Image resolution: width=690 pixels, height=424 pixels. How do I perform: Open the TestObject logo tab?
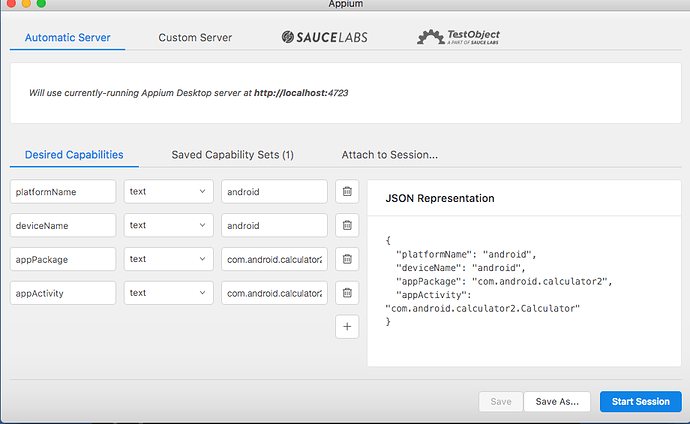[459, 37]
